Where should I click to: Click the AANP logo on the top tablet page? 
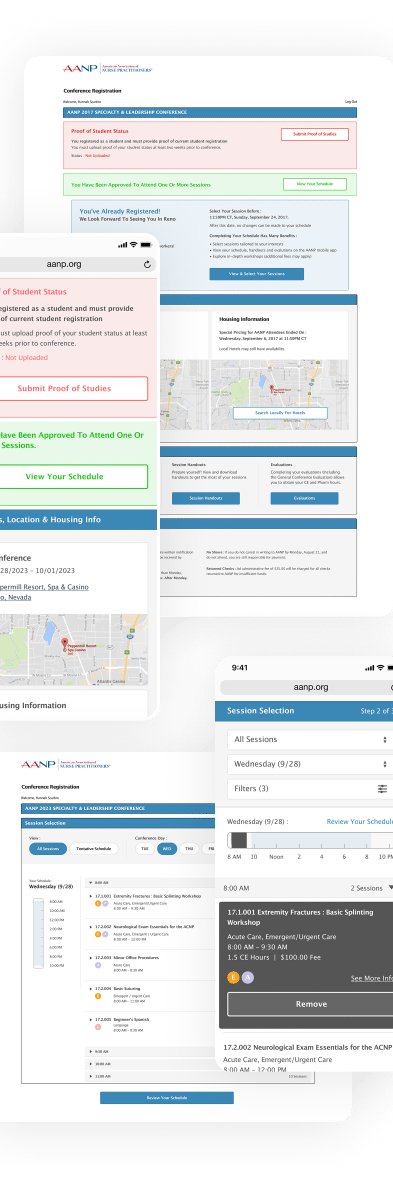coord(108,69)
